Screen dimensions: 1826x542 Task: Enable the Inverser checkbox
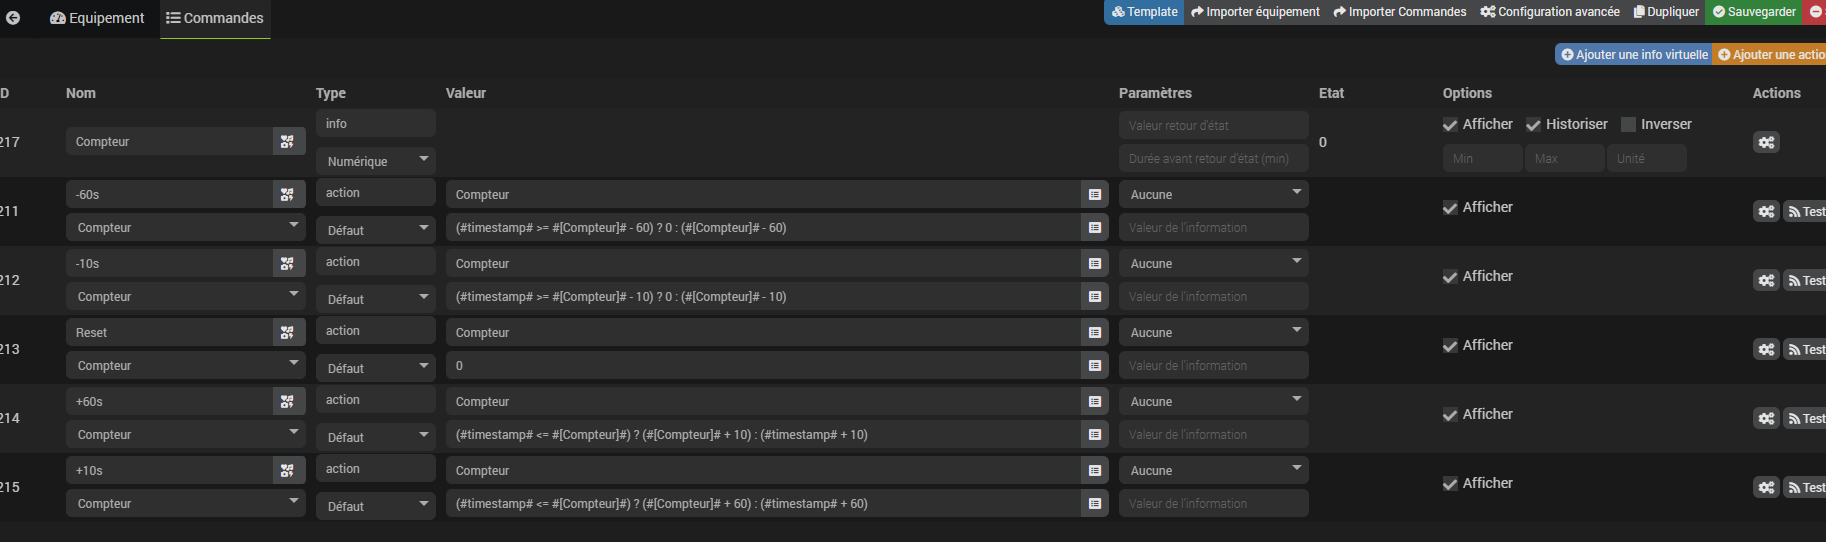[1628, 125]
